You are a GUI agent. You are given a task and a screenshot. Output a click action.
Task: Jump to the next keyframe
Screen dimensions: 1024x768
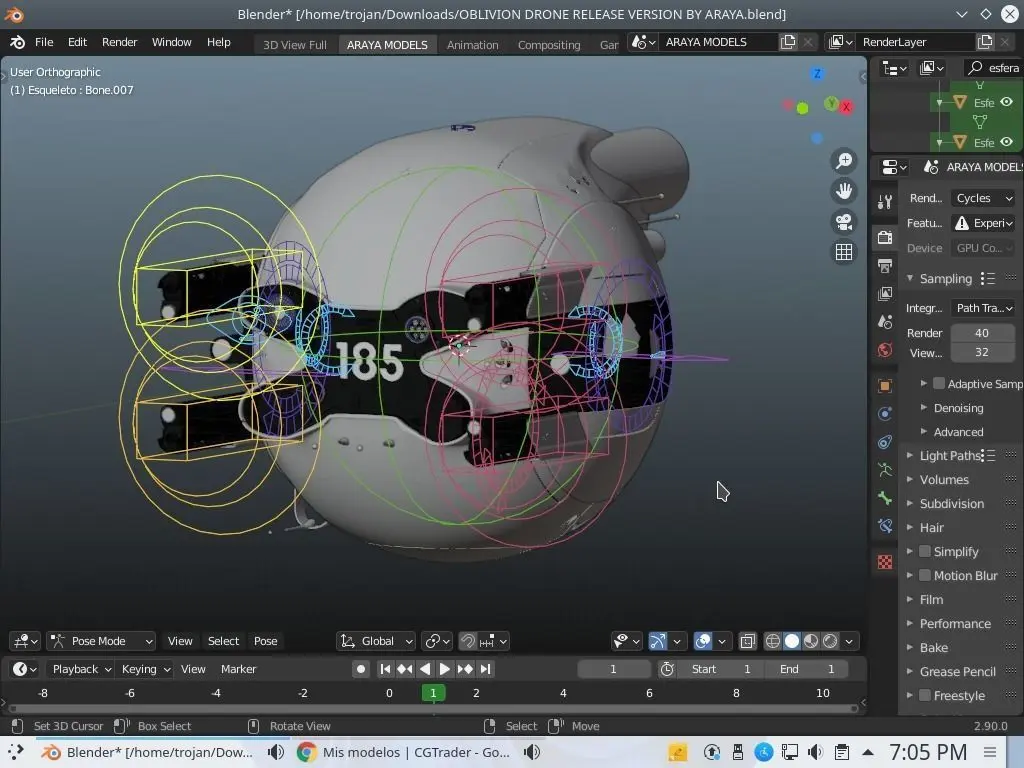pos(465,669)
